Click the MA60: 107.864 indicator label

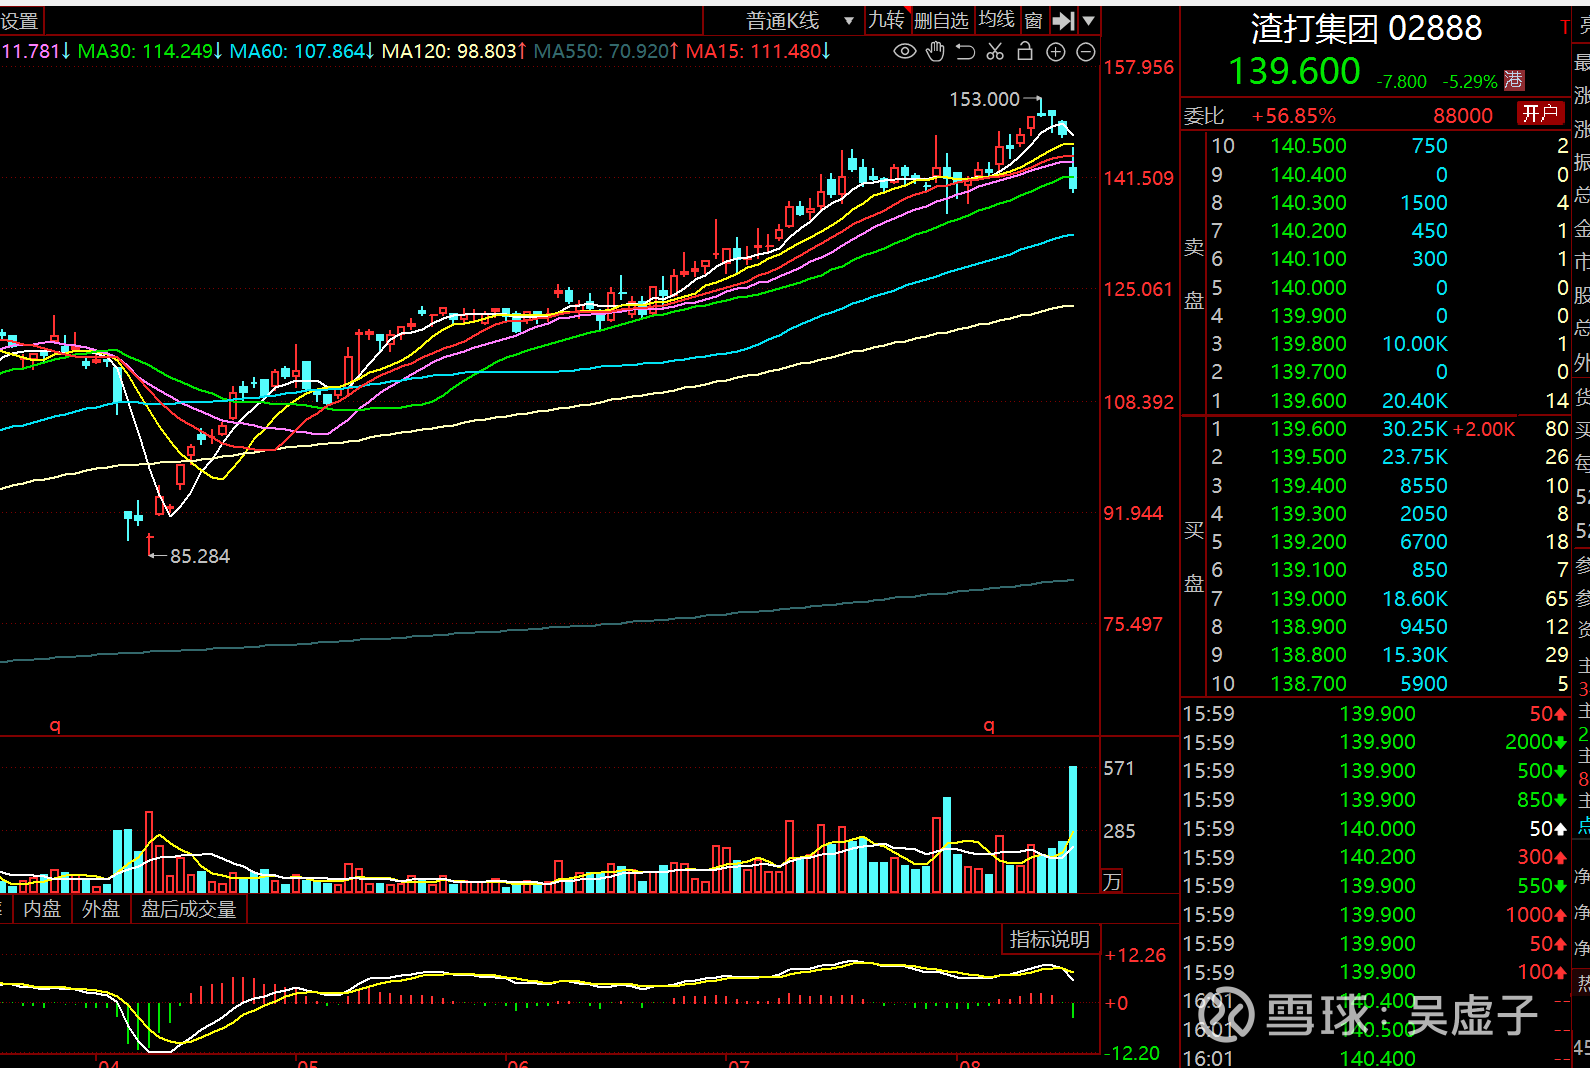(x=301, y=51)
